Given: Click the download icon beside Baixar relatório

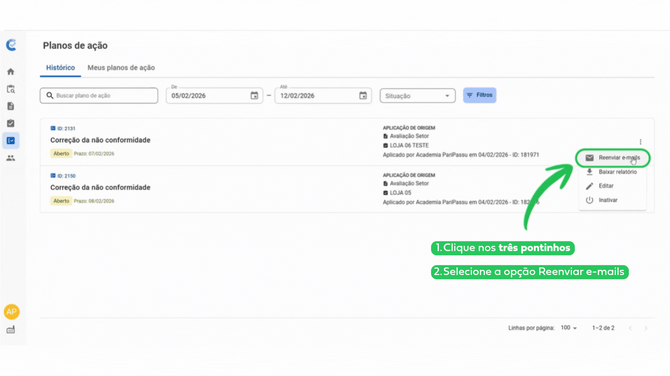Looking at the screenshot, I should [589, 172].
